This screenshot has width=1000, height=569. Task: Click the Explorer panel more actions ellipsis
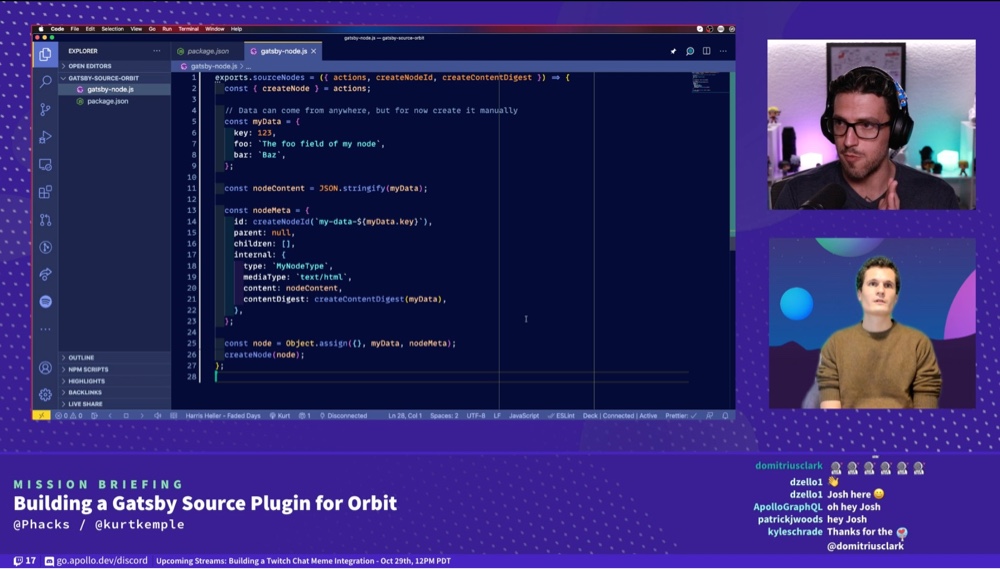click(x=157, y=51)
